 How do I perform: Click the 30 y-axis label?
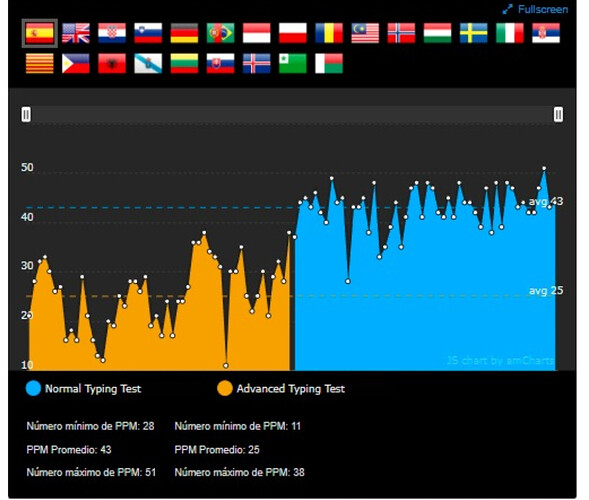27,266
